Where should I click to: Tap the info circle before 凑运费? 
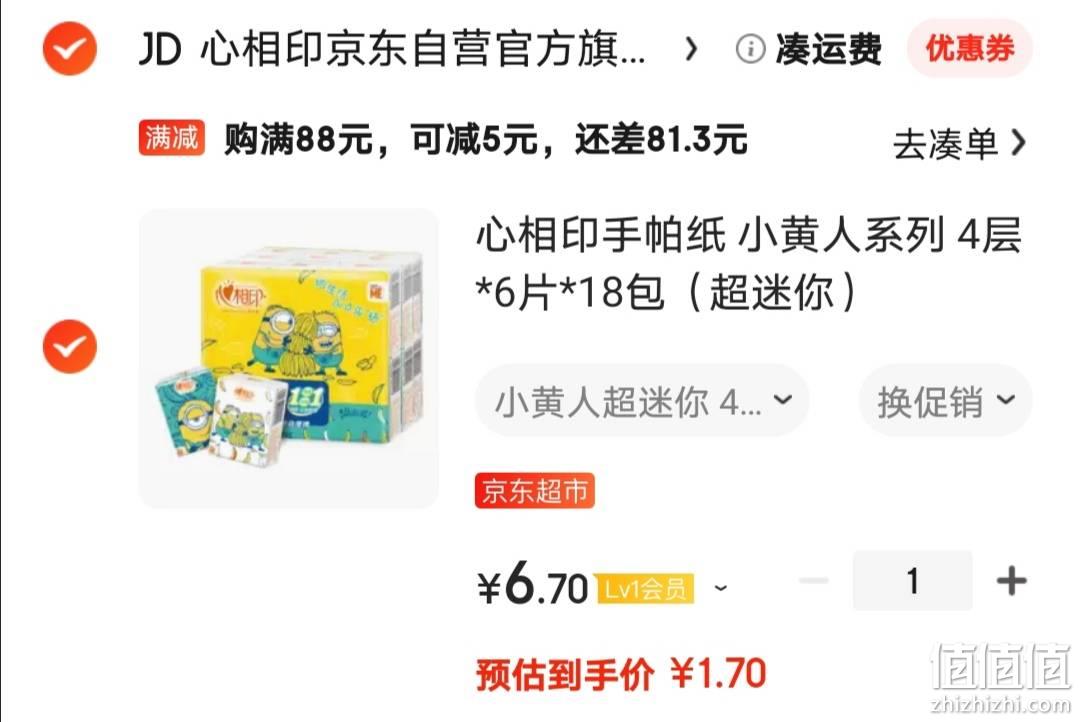pyautogui.click(x=751, y=50)
